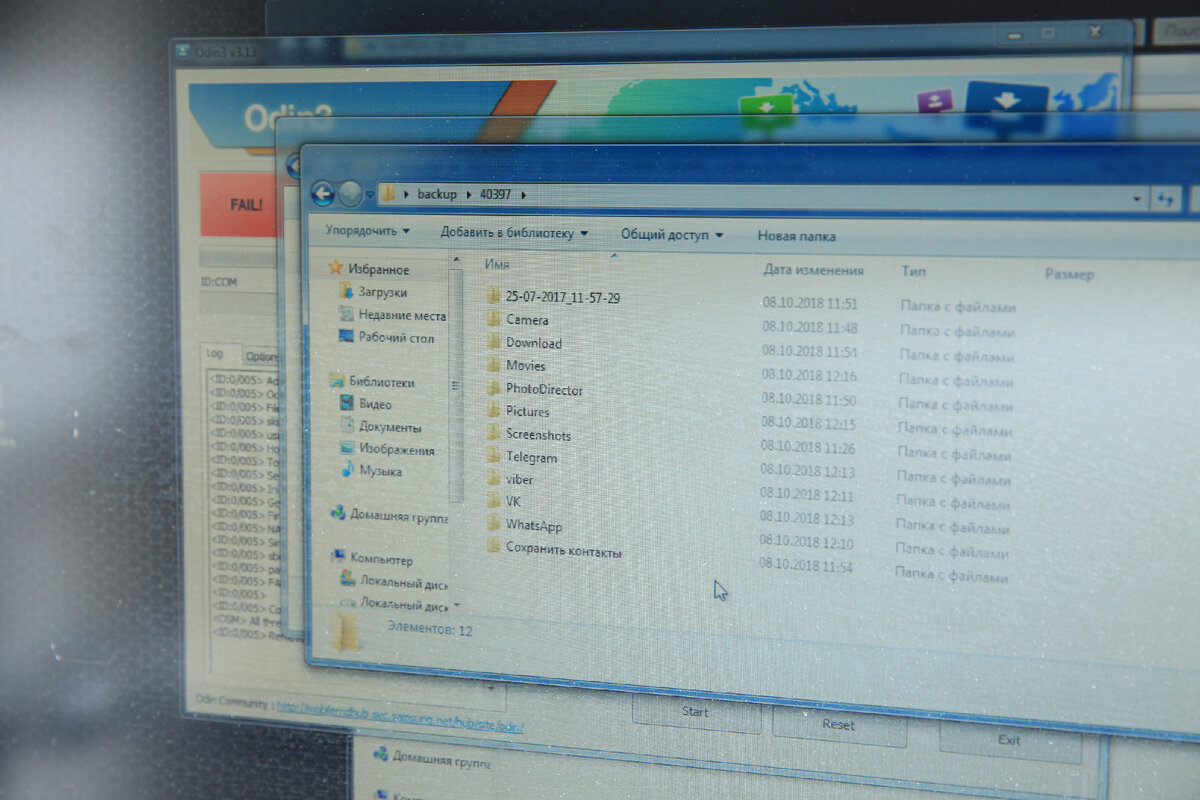Open Недавние места in navigation pane
This screenshot has height=800, width=1200.
[392, 315]
